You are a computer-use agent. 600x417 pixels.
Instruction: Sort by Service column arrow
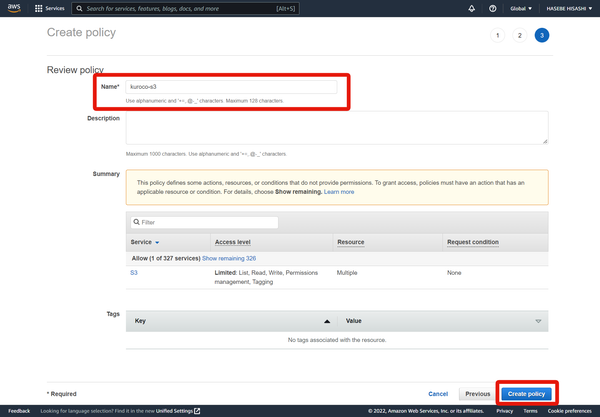click(157, 243)
